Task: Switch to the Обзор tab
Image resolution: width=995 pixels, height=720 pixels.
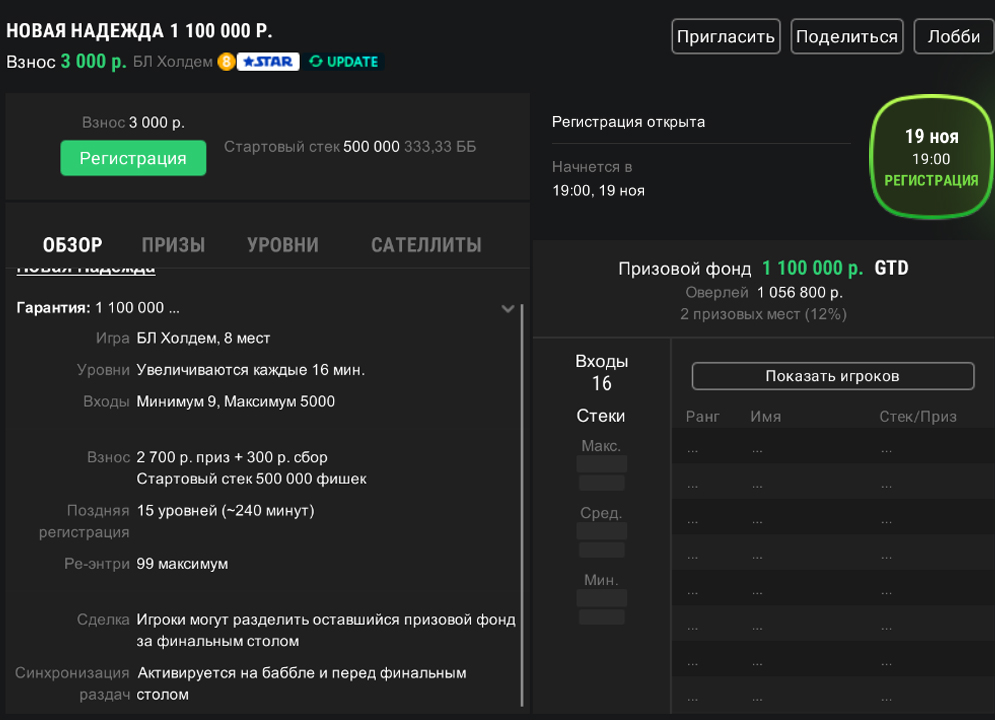Action: 72,245
